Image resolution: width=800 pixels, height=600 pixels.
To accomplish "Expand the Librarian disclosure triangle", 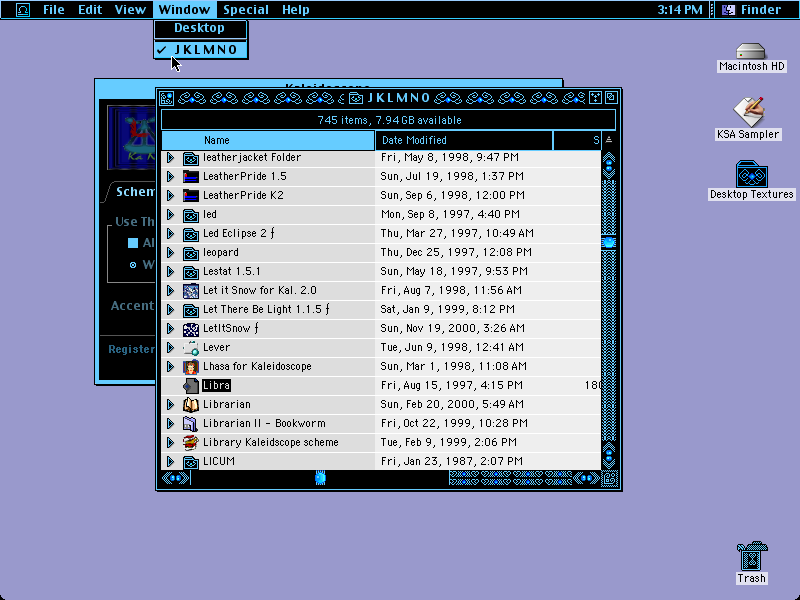I will tap(170, 405).
